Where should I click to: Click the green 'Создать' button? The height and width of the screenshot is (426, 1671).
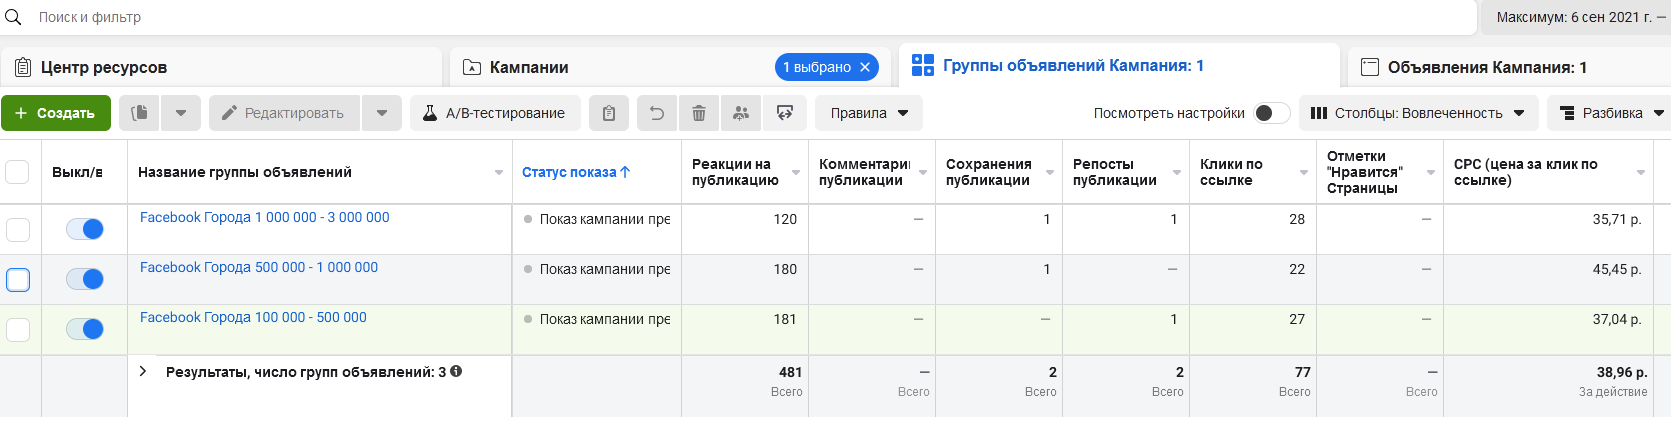click(x=56, y=113)
